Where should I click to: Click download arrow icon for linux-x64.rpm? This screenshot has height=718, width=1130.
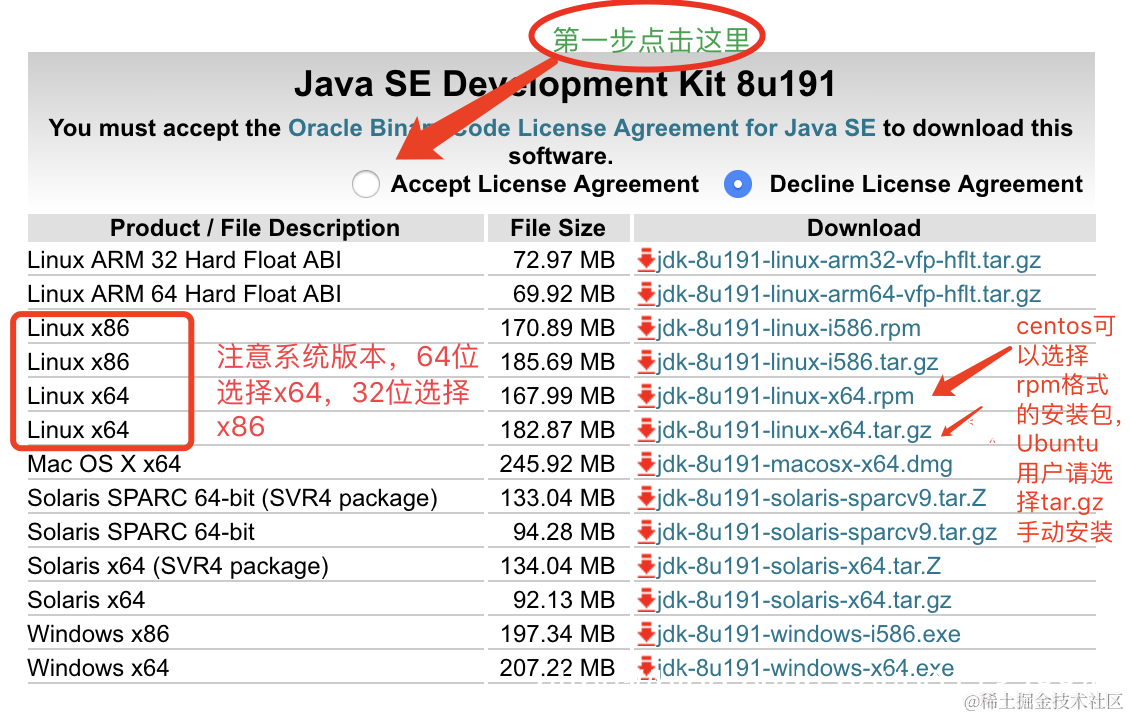646,396
